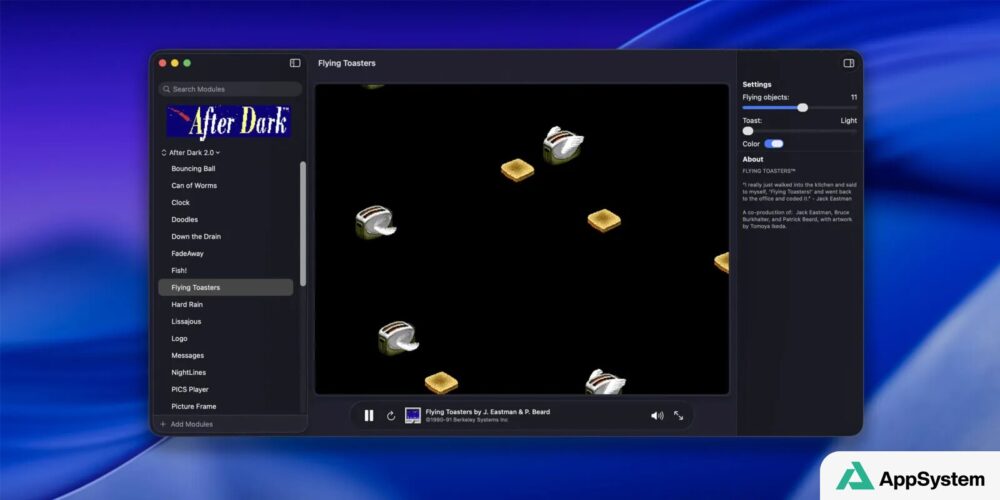The image size is (1000, 500).
Task: Click the After Dark logo banner
Action: click(229, 121)
